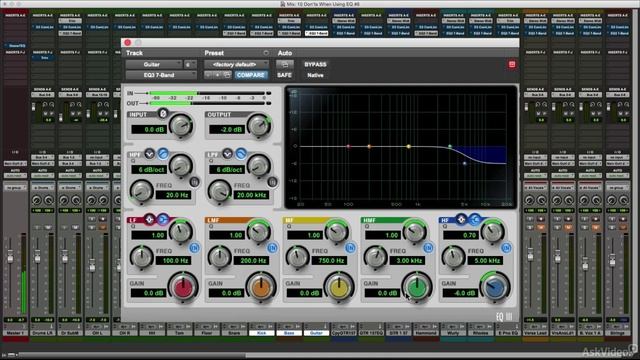Adjust the green HMF gain knob
The height and width of the screenshot is (360, 640).
(417, 287)
